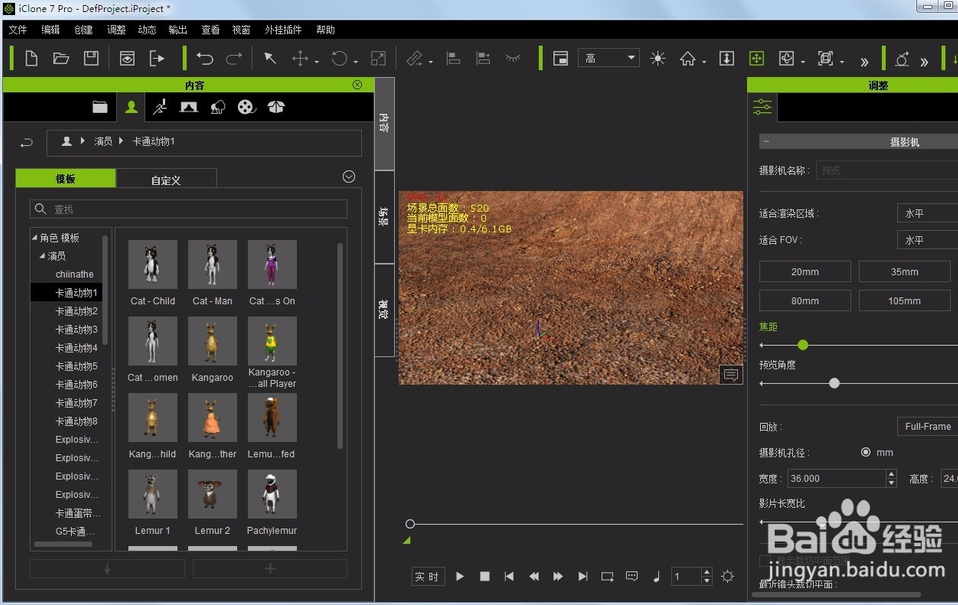Click the Save Project icon
This screenshot has width=958, height=605.
[x=91, y=58]
